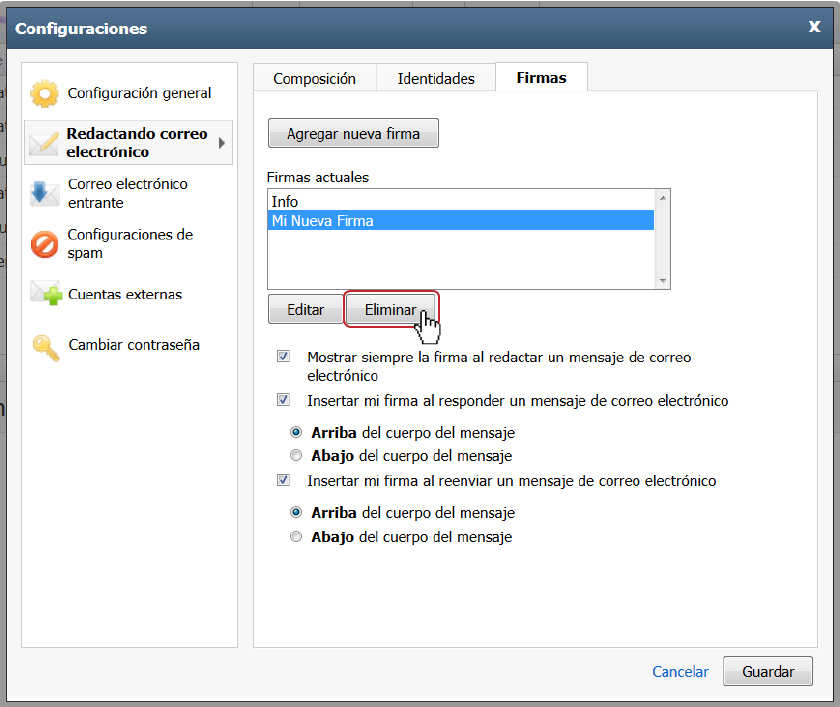Viewport: 840px width, 707px height.
Task: Close the Configuraciones dialog with X
Action: [x=814, y=27]
